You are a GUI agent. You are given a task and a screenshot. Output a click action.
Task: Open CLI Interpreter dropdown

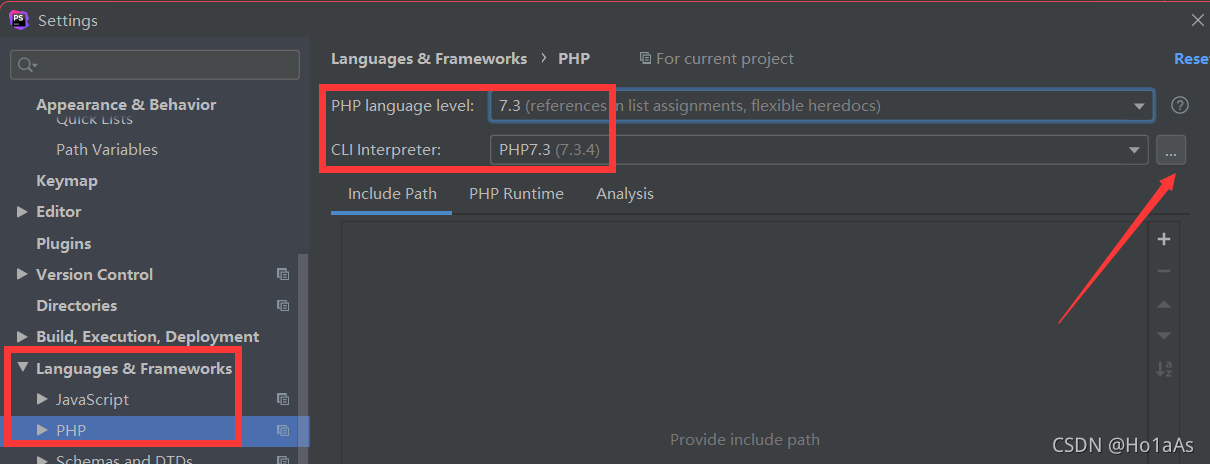pyautogui.click(x=1134, y=151)
